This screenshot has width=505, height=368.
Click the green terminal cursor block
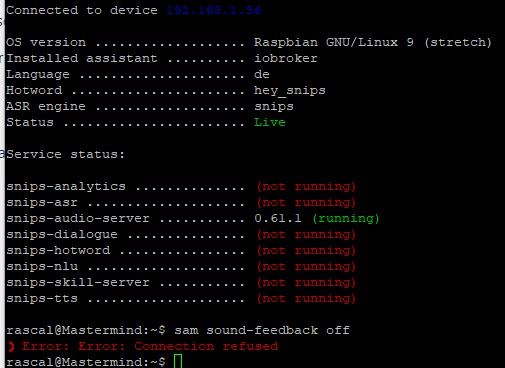point(178,361)
